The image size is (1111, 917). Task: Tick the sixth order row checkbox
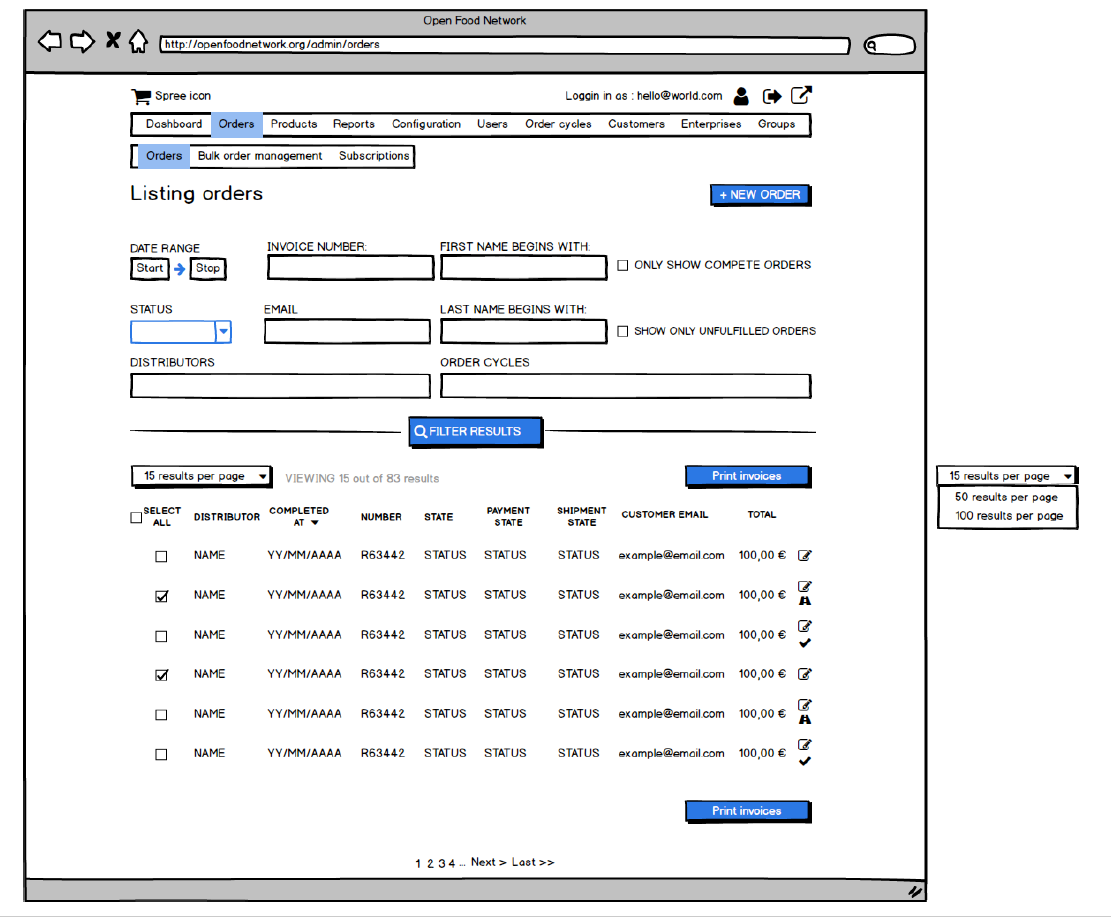pos(162,755)
